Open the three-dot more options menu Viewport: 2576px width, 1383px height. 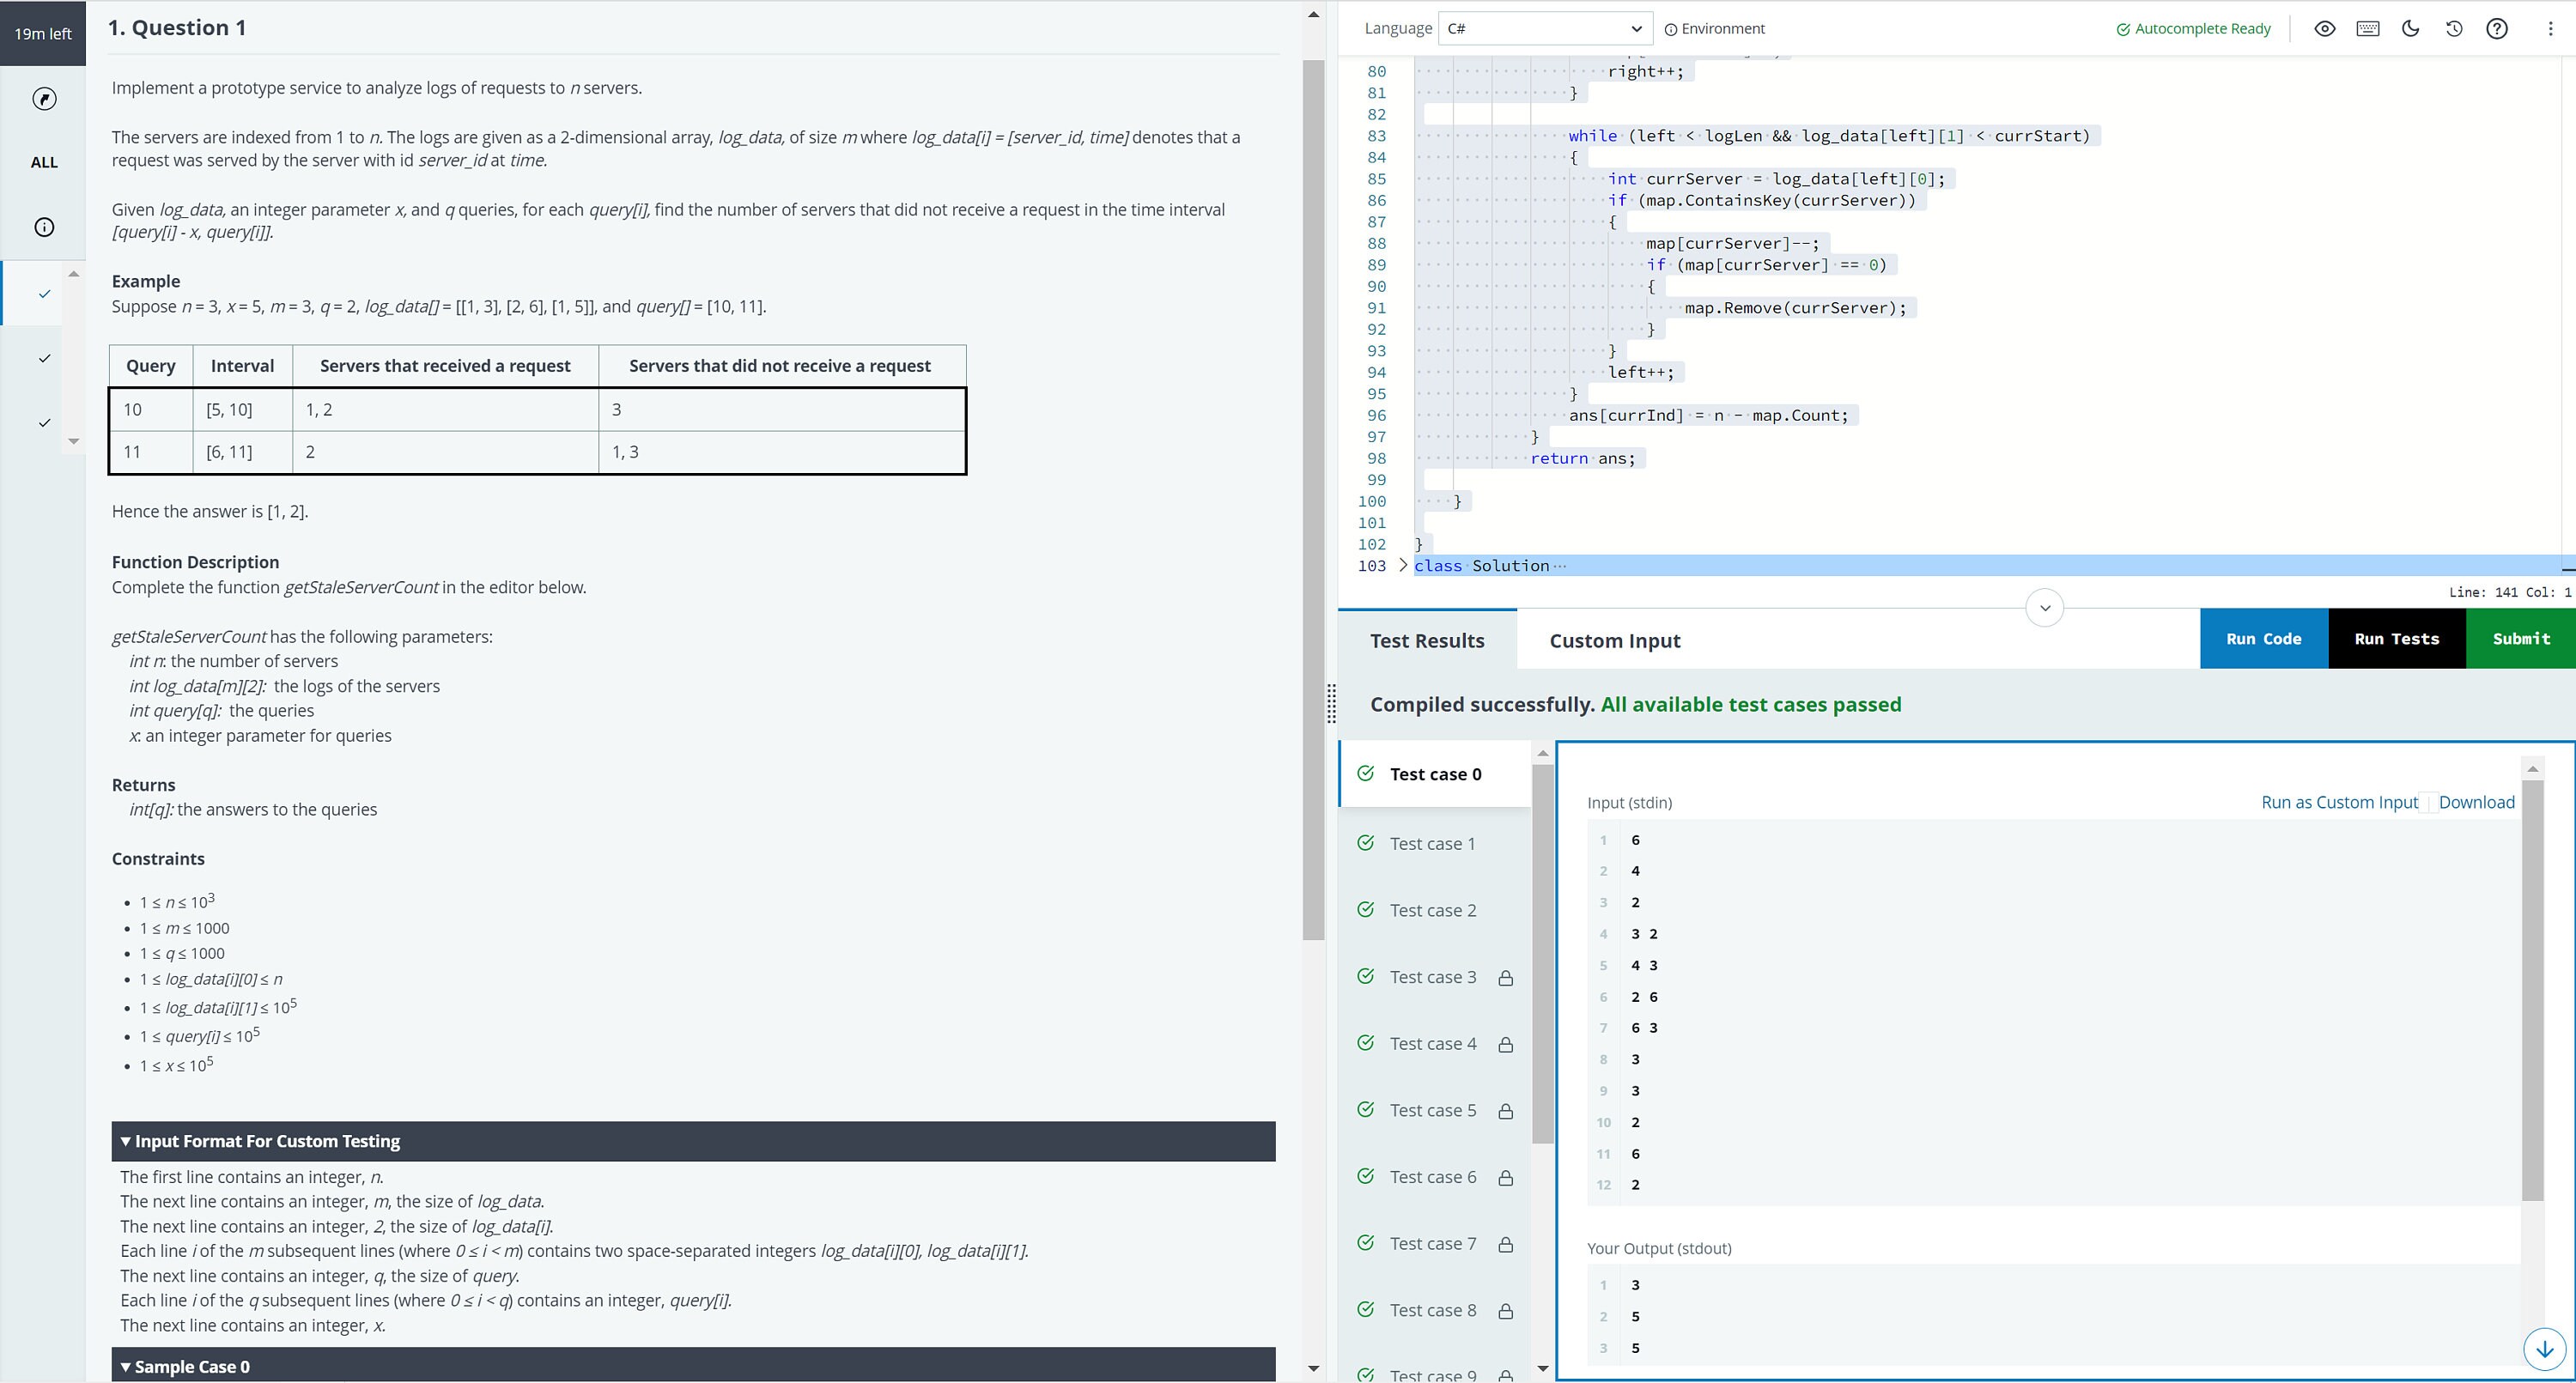click(x=2550, y=28)
